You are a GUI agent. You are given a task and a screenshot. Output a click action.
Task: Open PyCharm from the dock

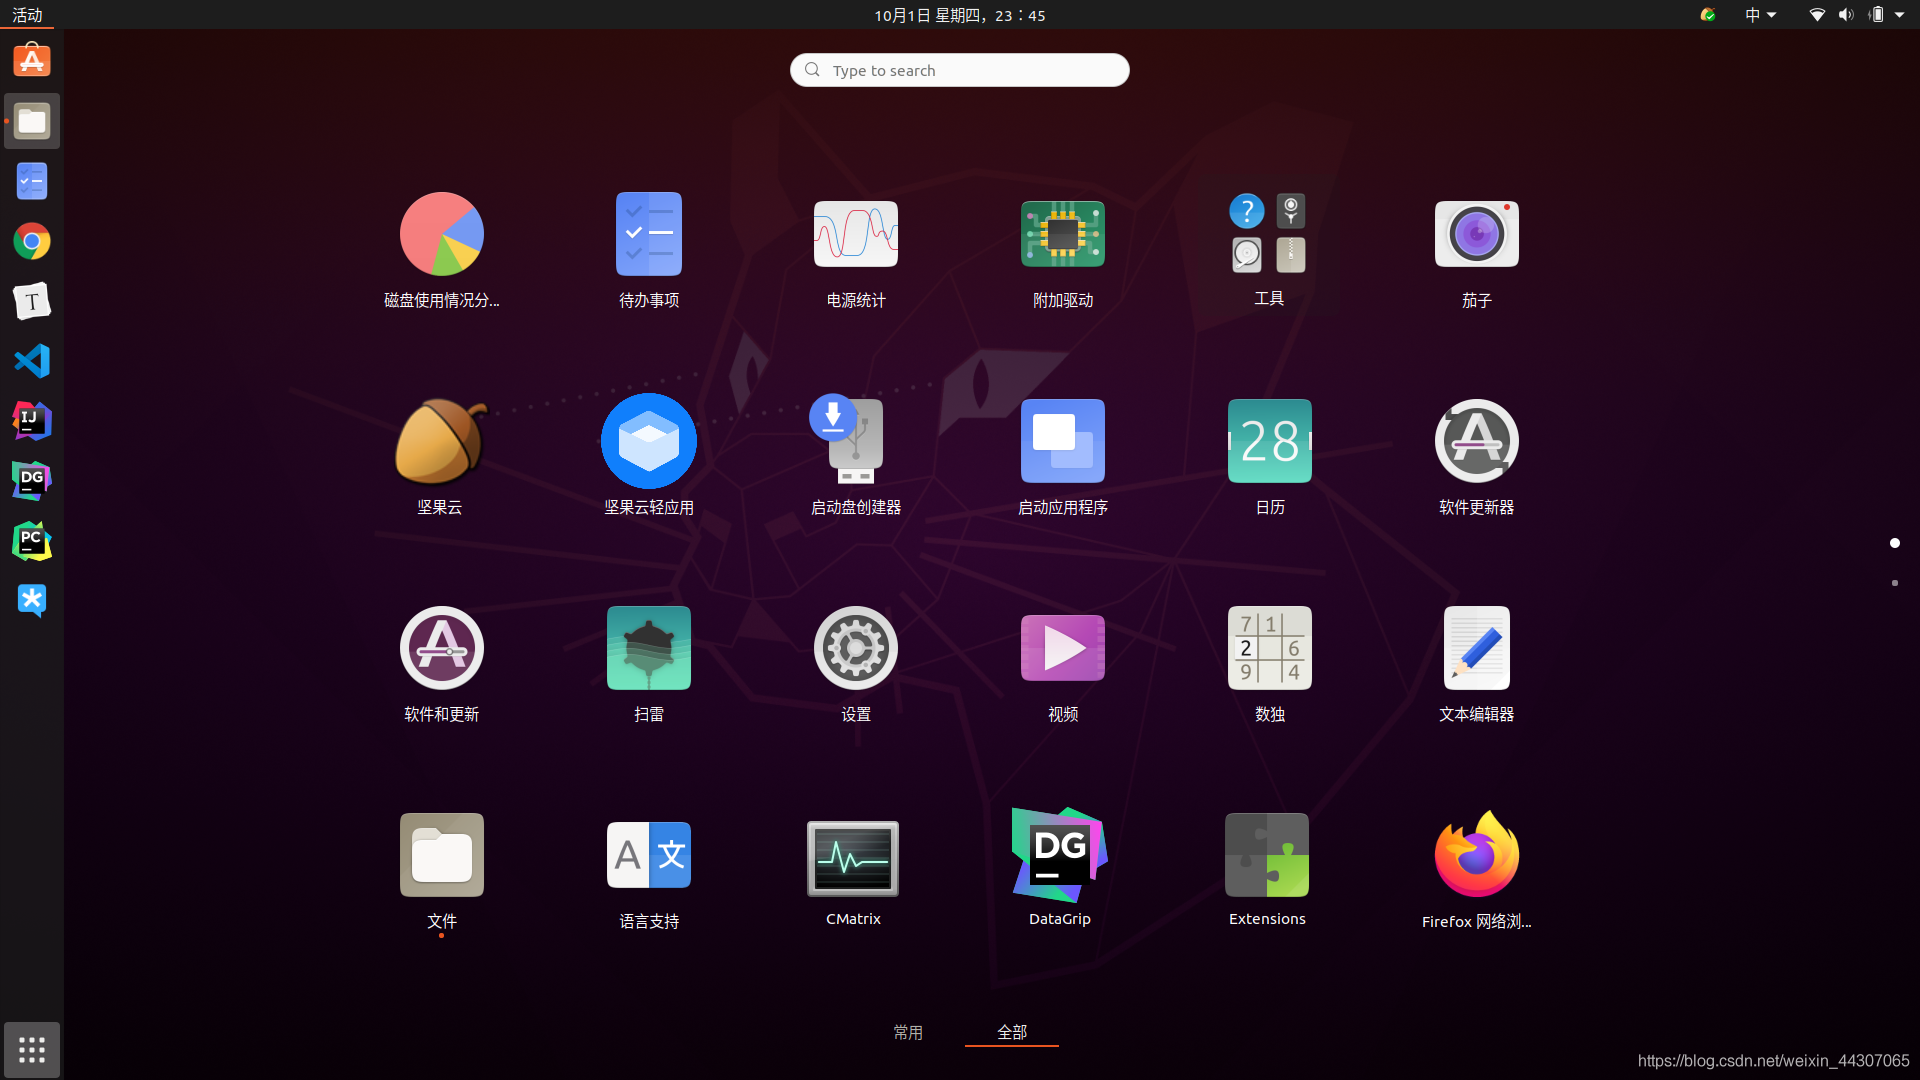32,541
